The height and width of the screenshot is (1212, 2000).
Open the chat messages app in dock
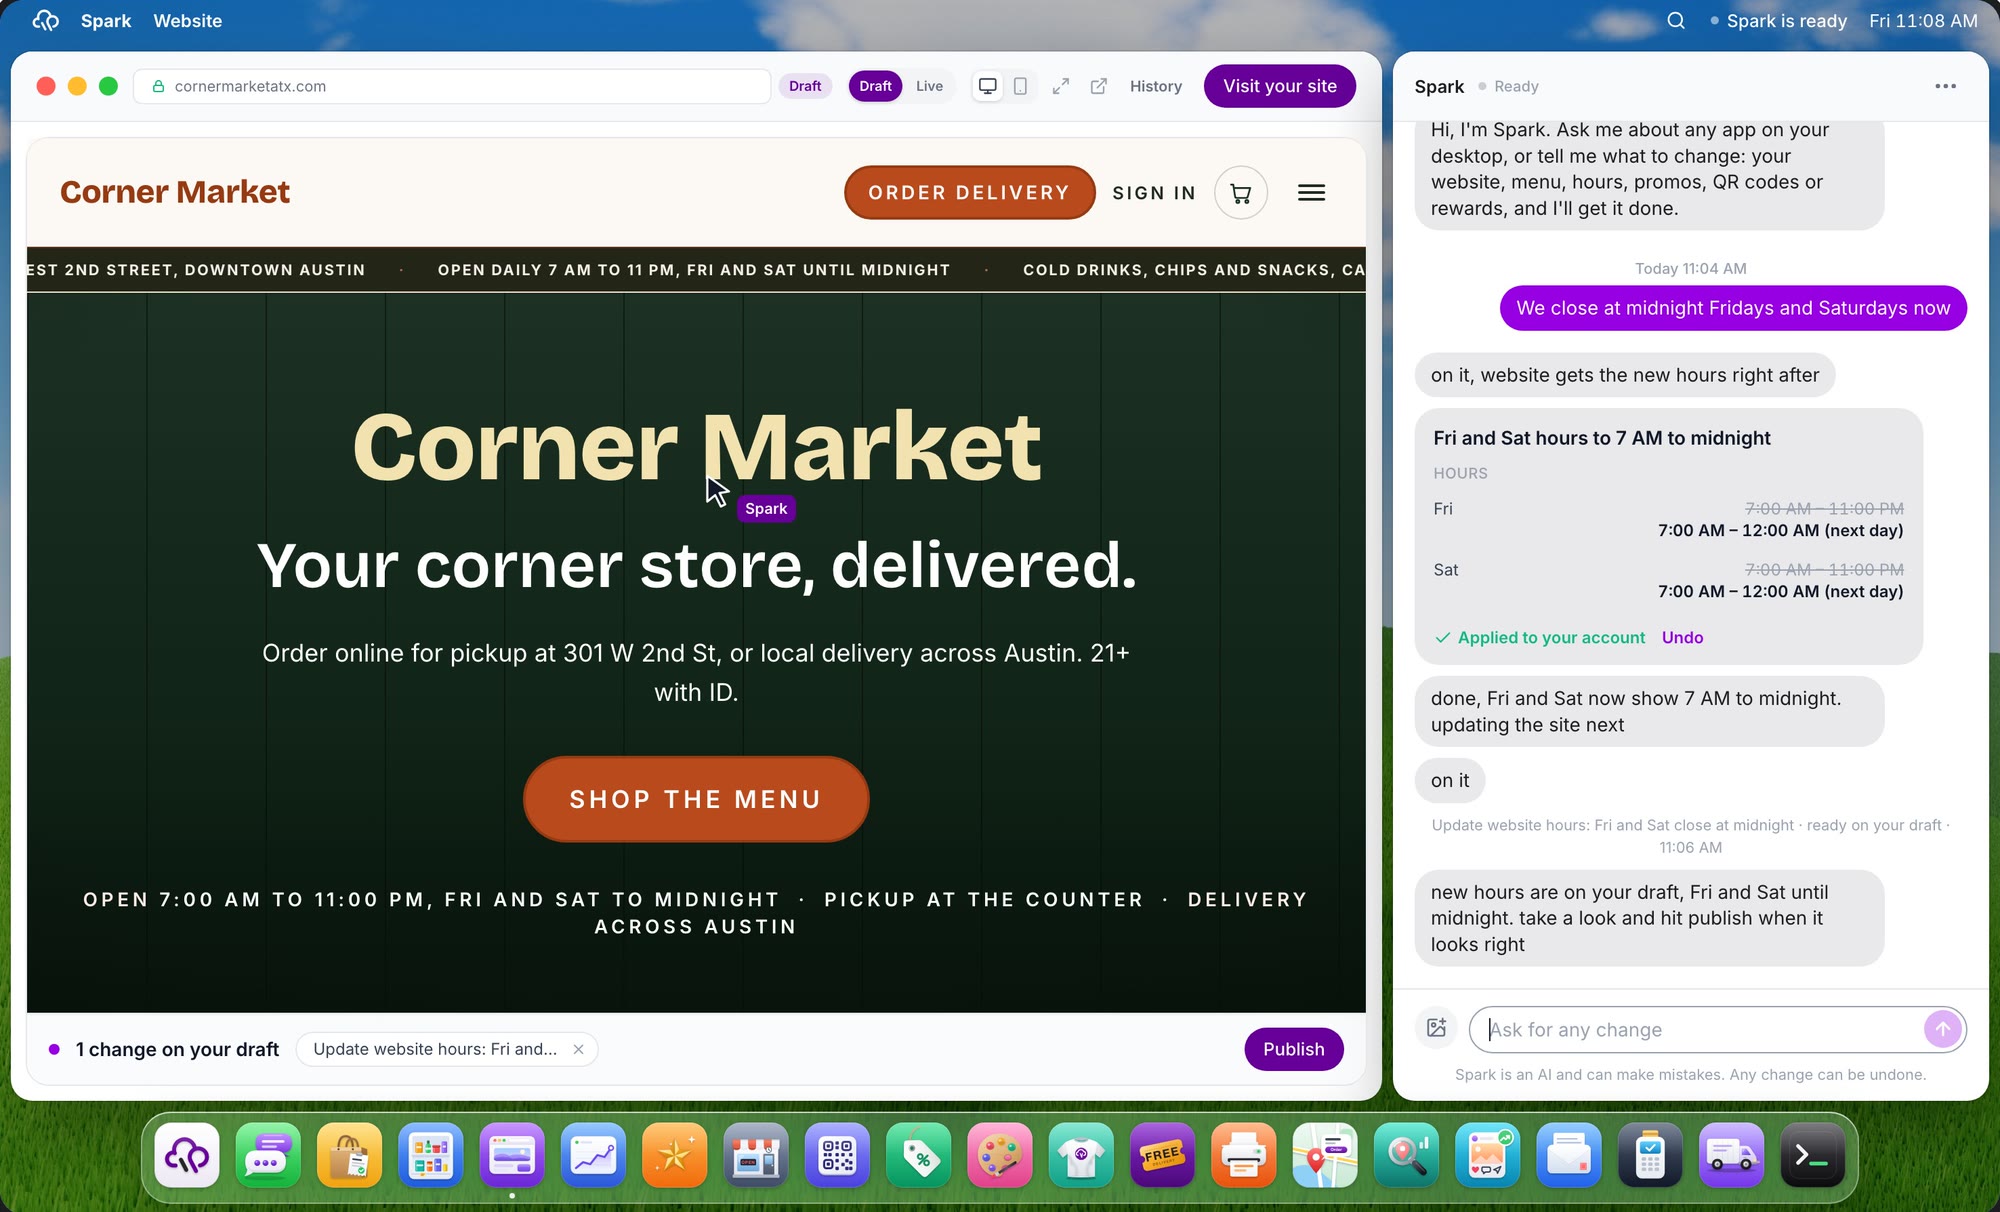point(268,1156)
